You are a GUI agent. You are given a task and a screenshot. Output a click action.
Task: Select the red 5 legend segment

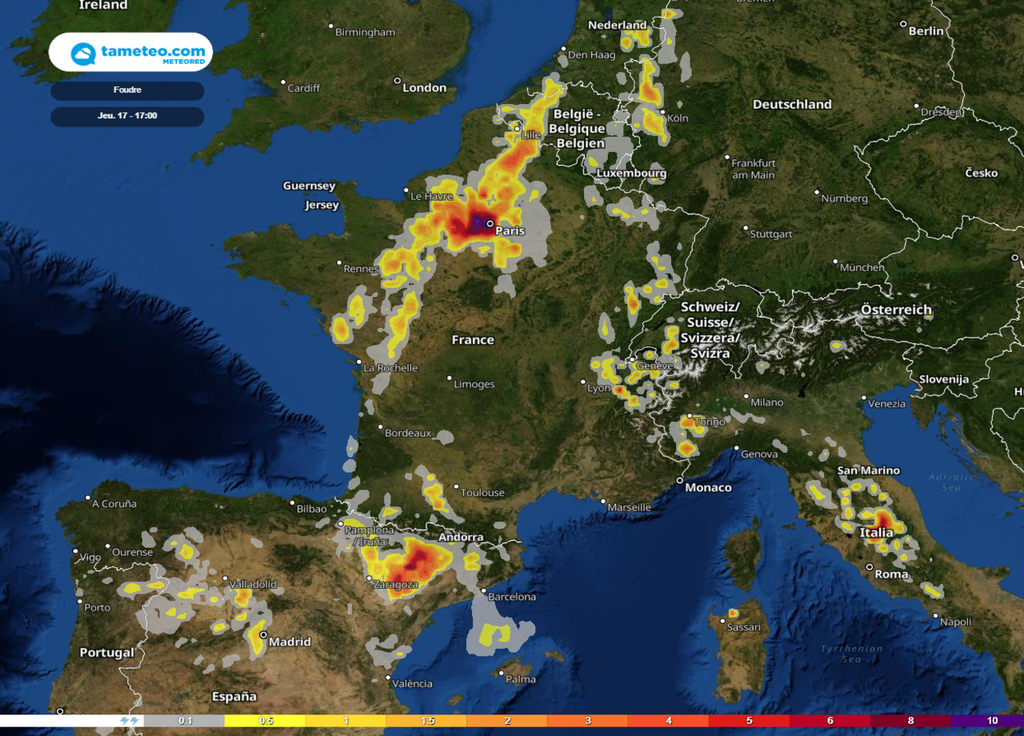pyautogui.click(x=749, y=721)
